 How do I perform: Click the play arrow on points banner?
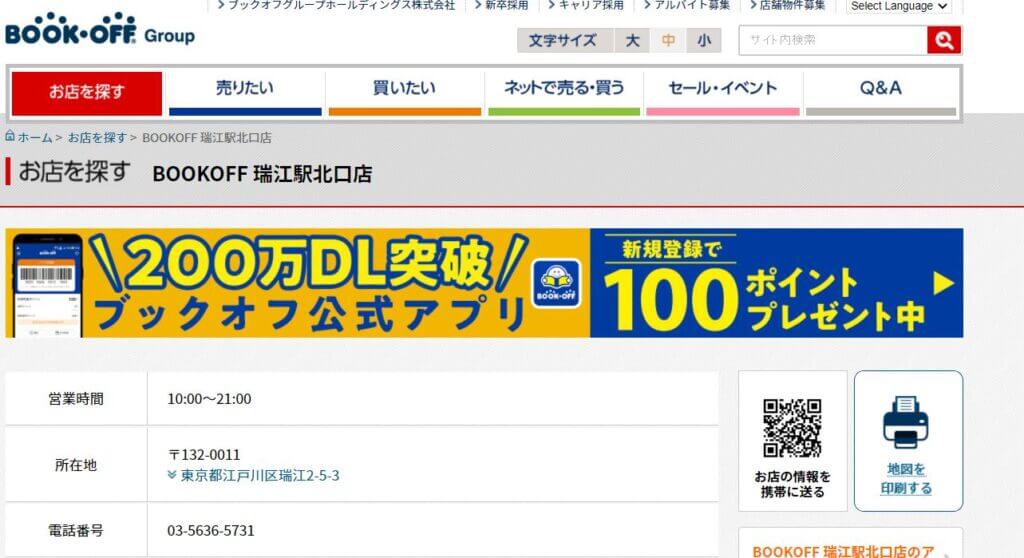pos(943,284)
